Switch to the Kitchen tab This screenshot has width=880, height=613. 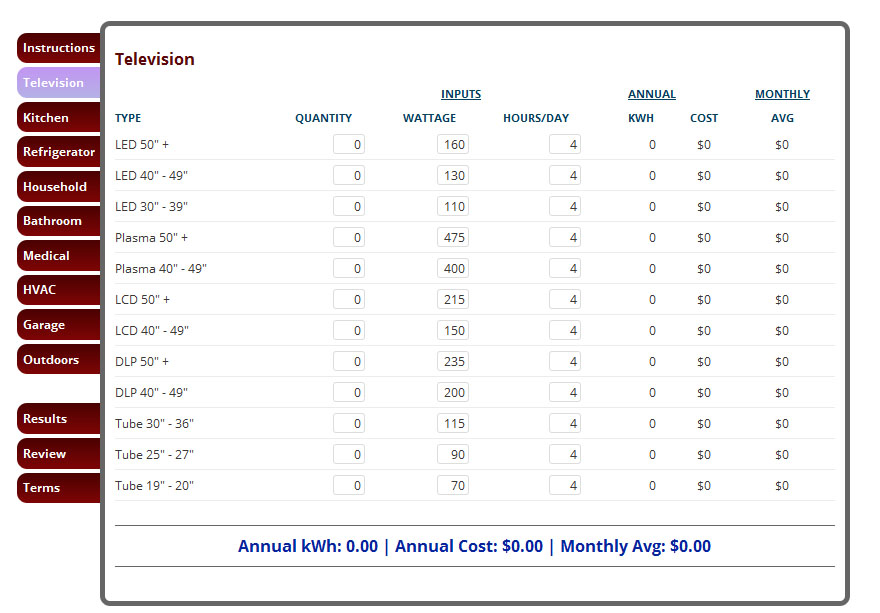tap(58, 118)
